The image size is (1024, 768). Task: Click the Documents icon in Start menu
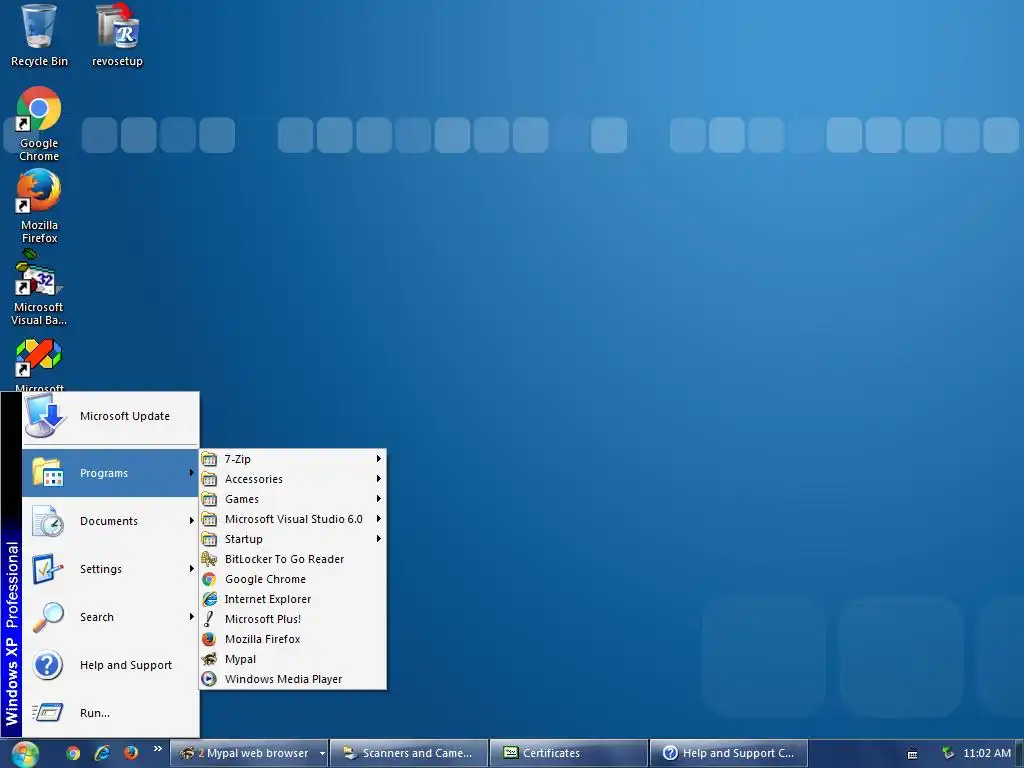click(x=48, y=520)
